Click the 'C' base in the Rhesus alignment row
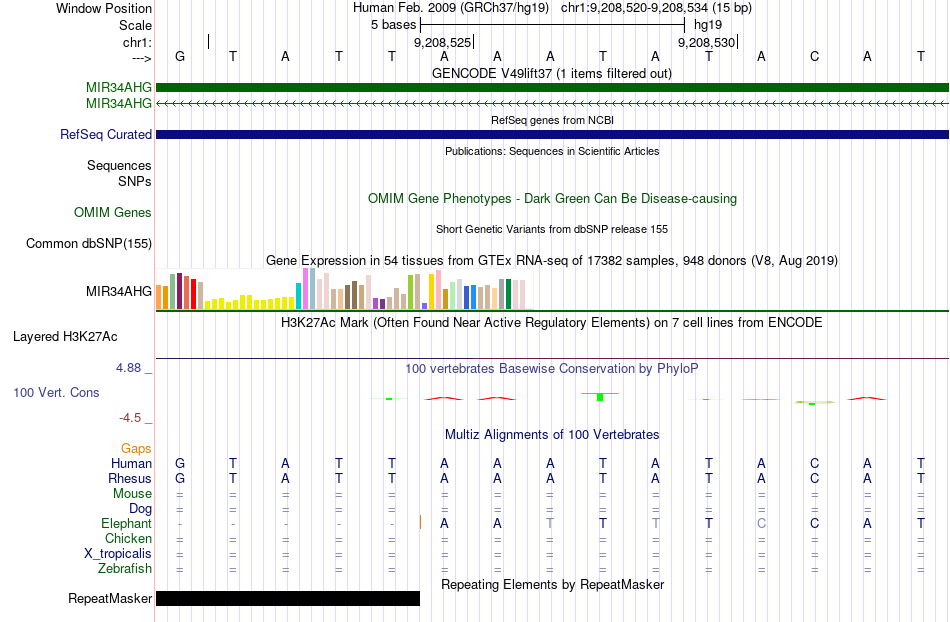This screenshot has height=622, width=950. pos(814,478)
